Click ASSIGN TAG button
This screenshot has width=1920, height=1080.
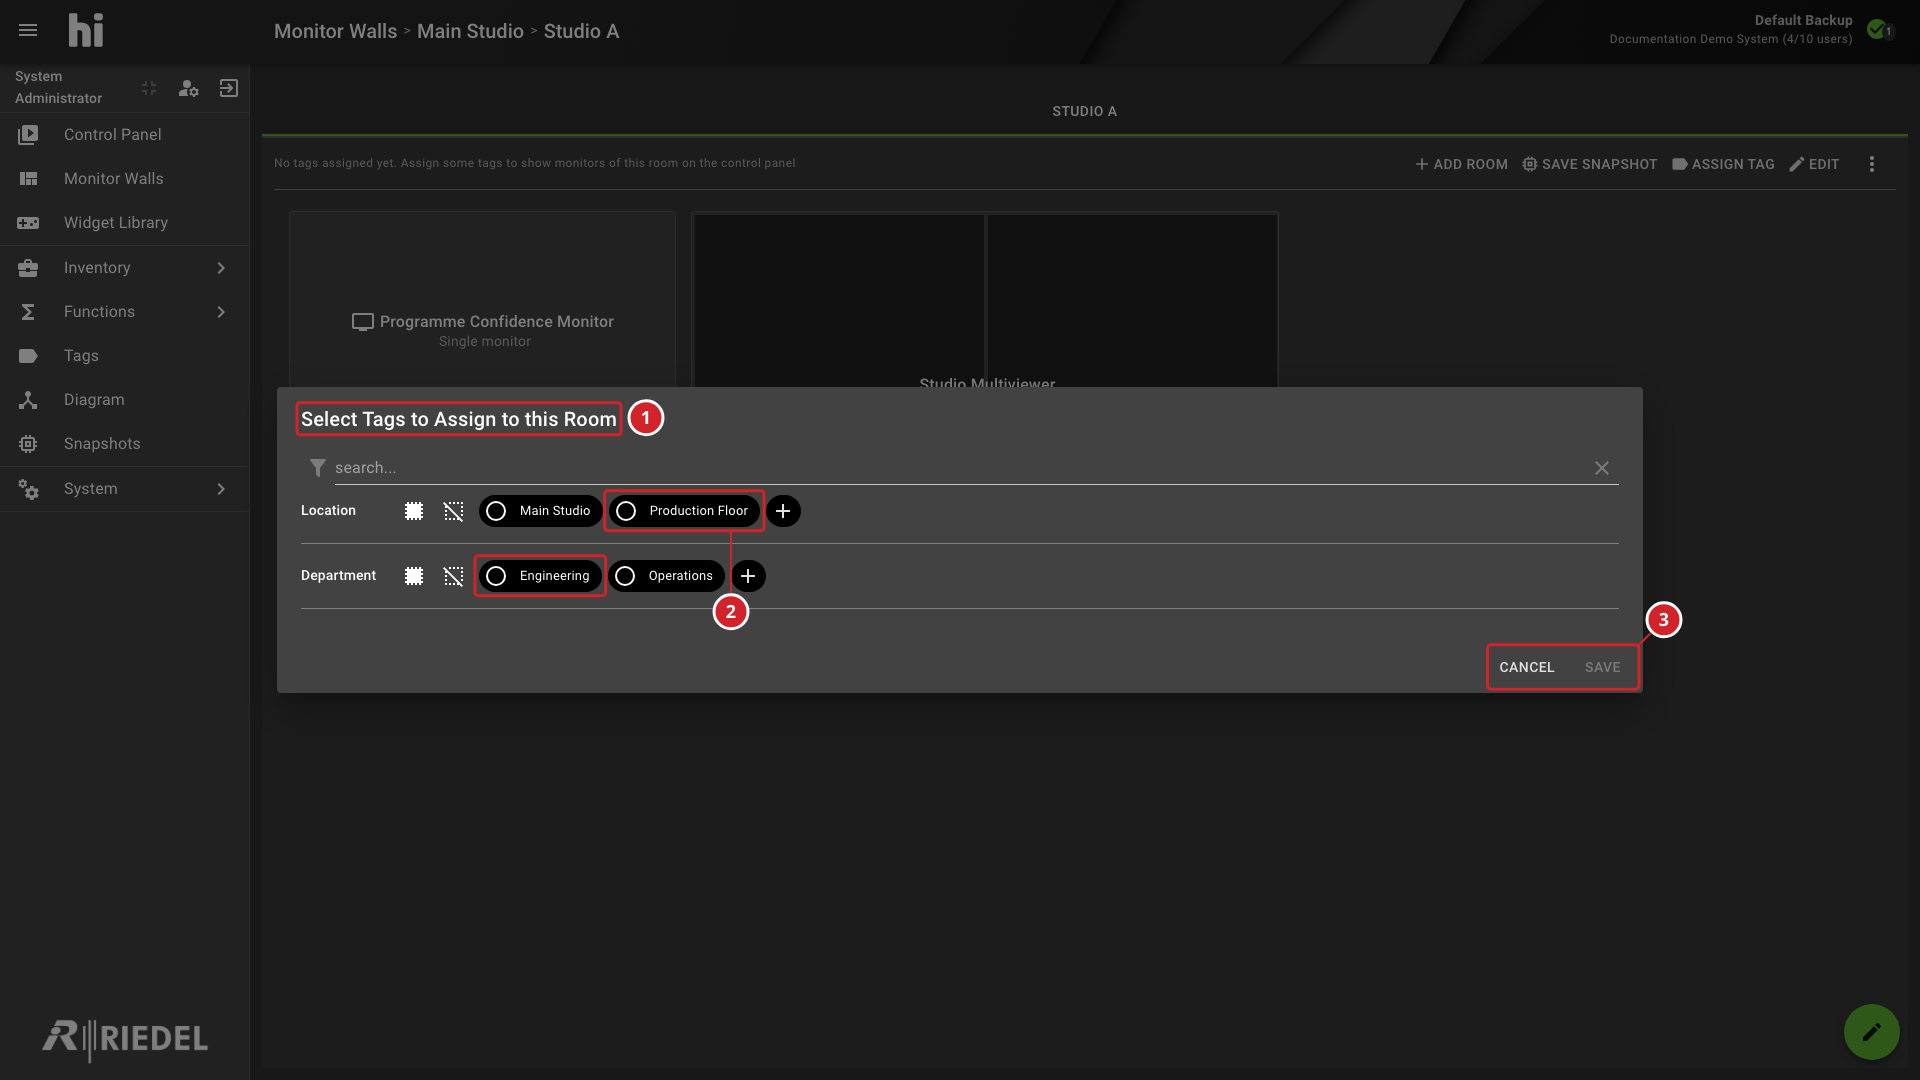[x=1723, y=164]
